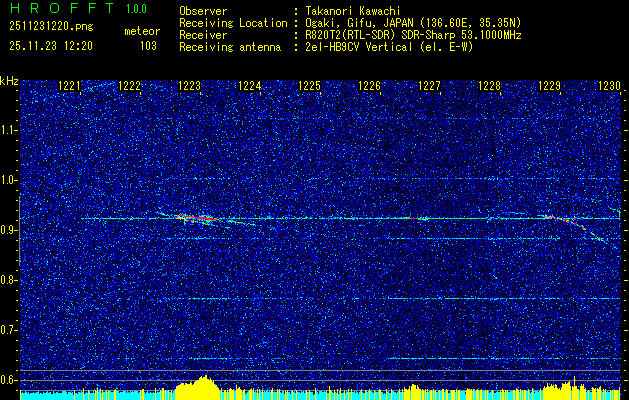Image resolution: width=629 pixels, height=400 pixels.
Task: Click the red meteor echo near 1223
Action: click(x=197, y=217)
